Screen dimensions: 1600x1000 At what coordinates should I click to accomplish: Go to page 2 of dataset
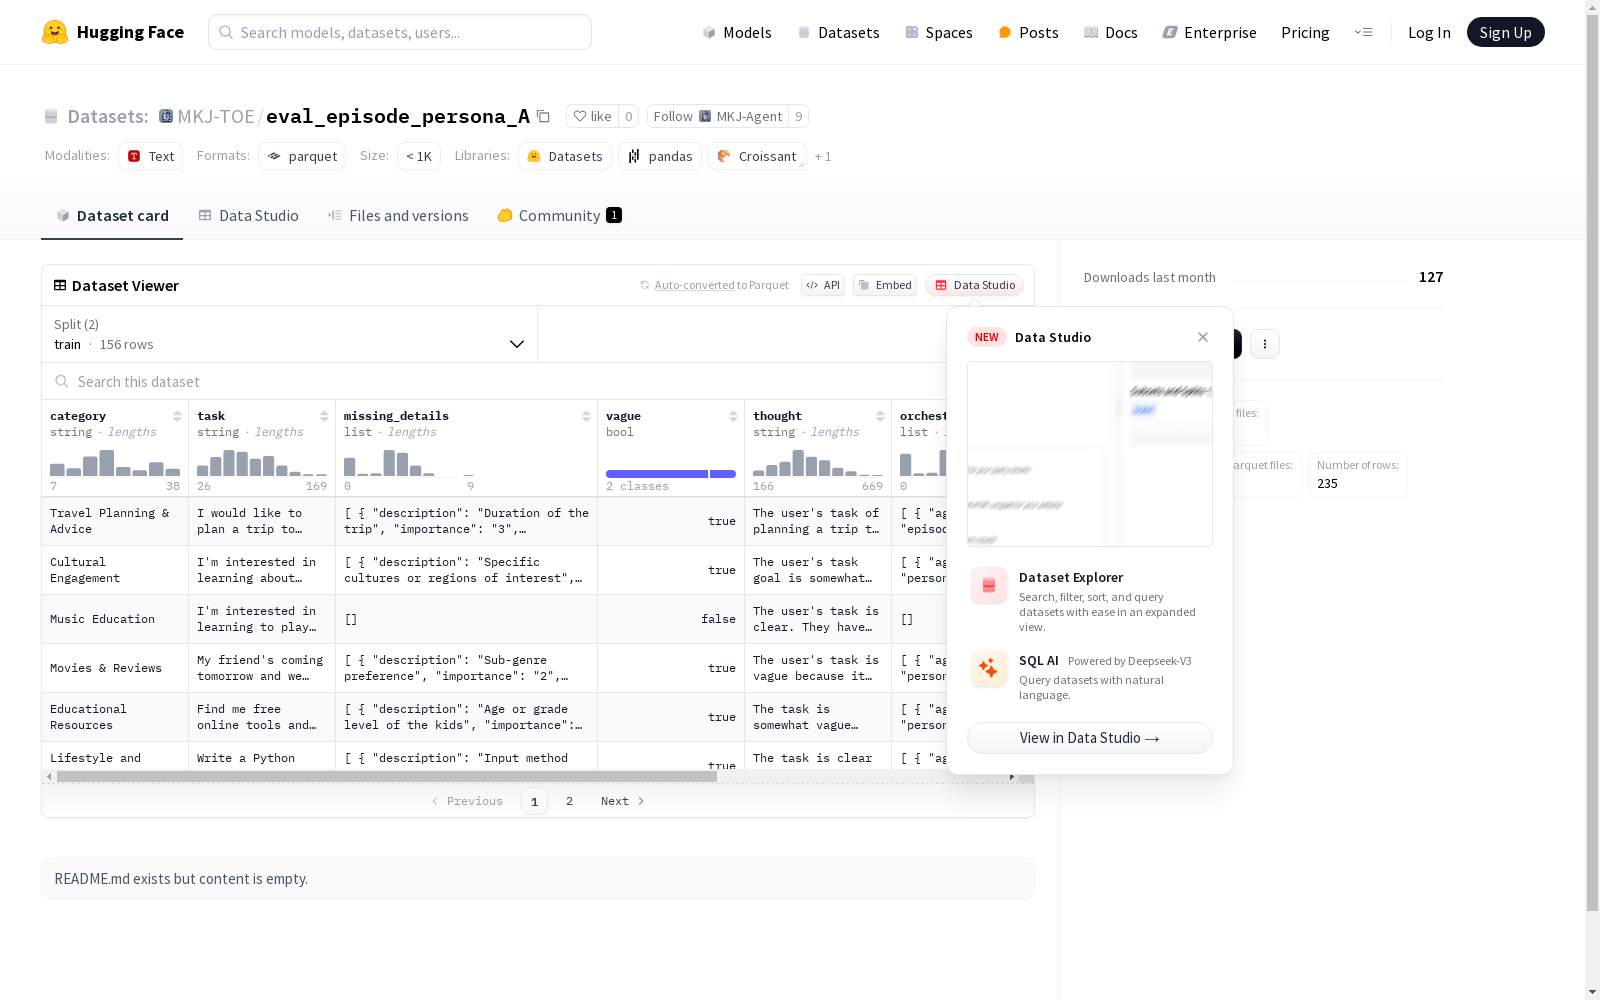(570, 801)
